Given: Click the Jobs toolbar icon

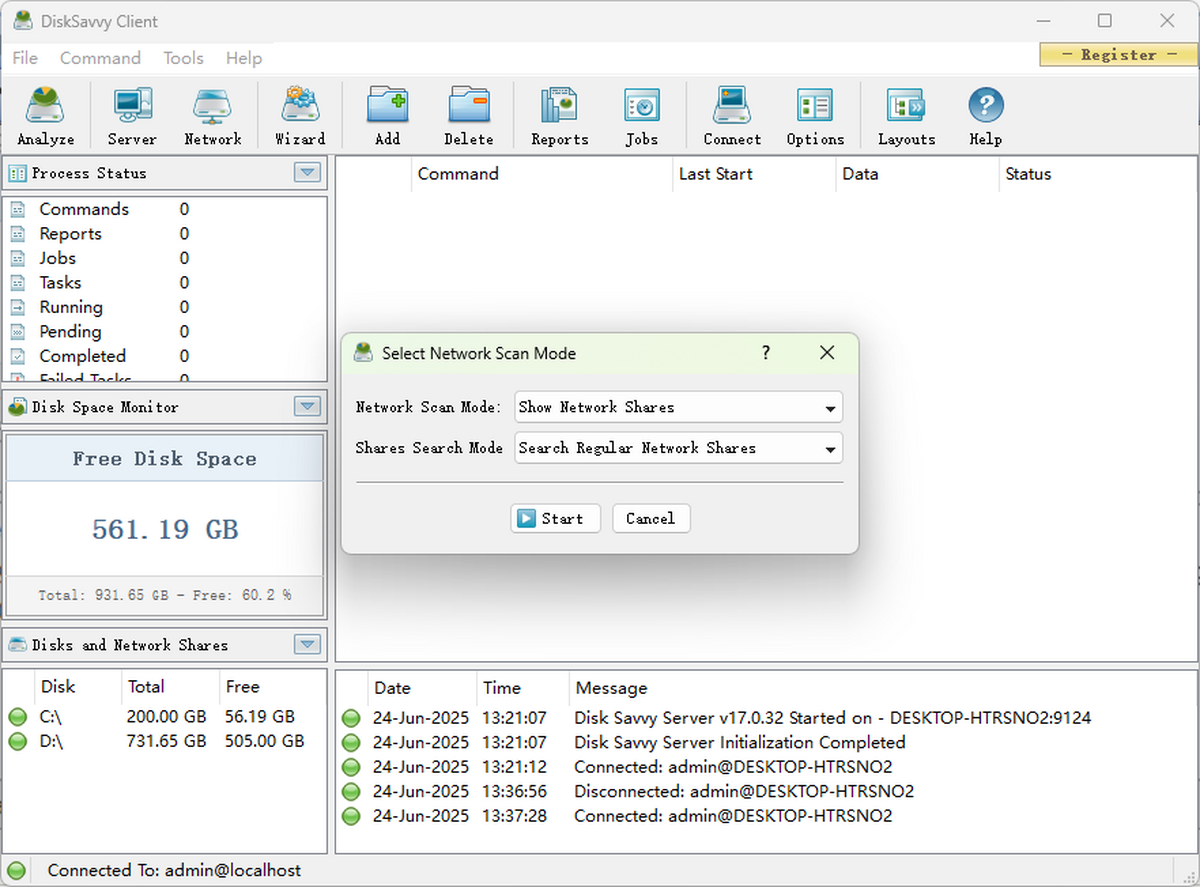Looking at the screenshot, I should (x=641, y=113).
